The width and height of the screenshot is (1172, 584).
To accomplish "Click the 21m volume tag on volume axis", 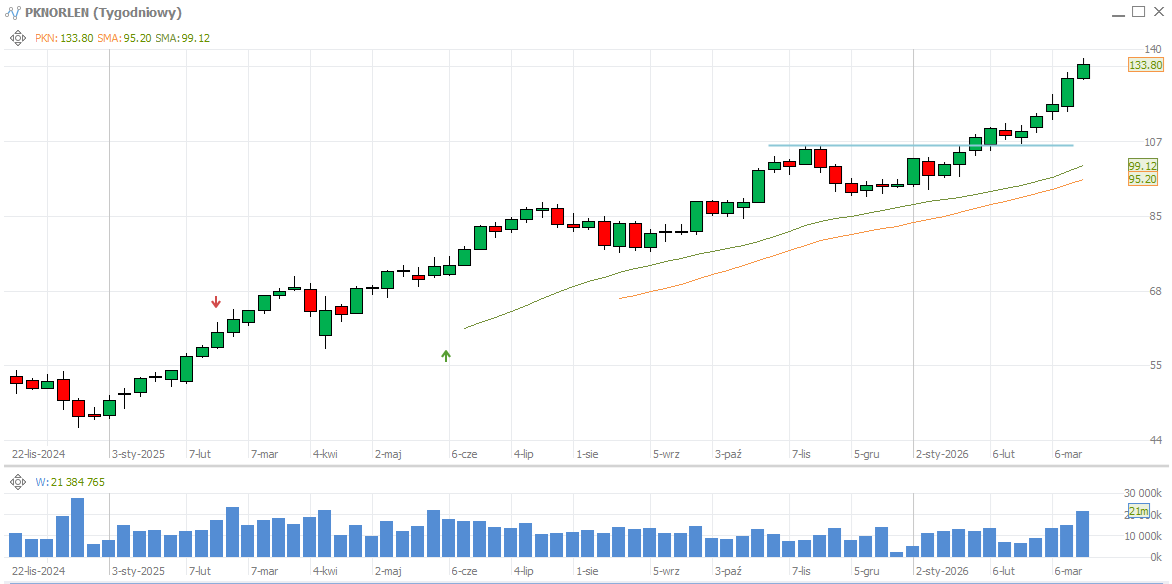I will pyautogui.click(x=1138, y=511).
